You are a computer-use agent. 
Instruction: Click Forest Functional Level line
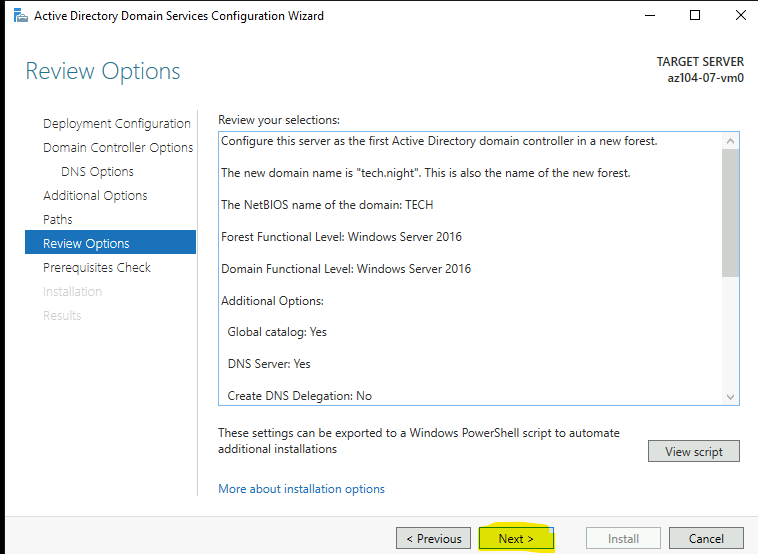(x=341, y=237)
